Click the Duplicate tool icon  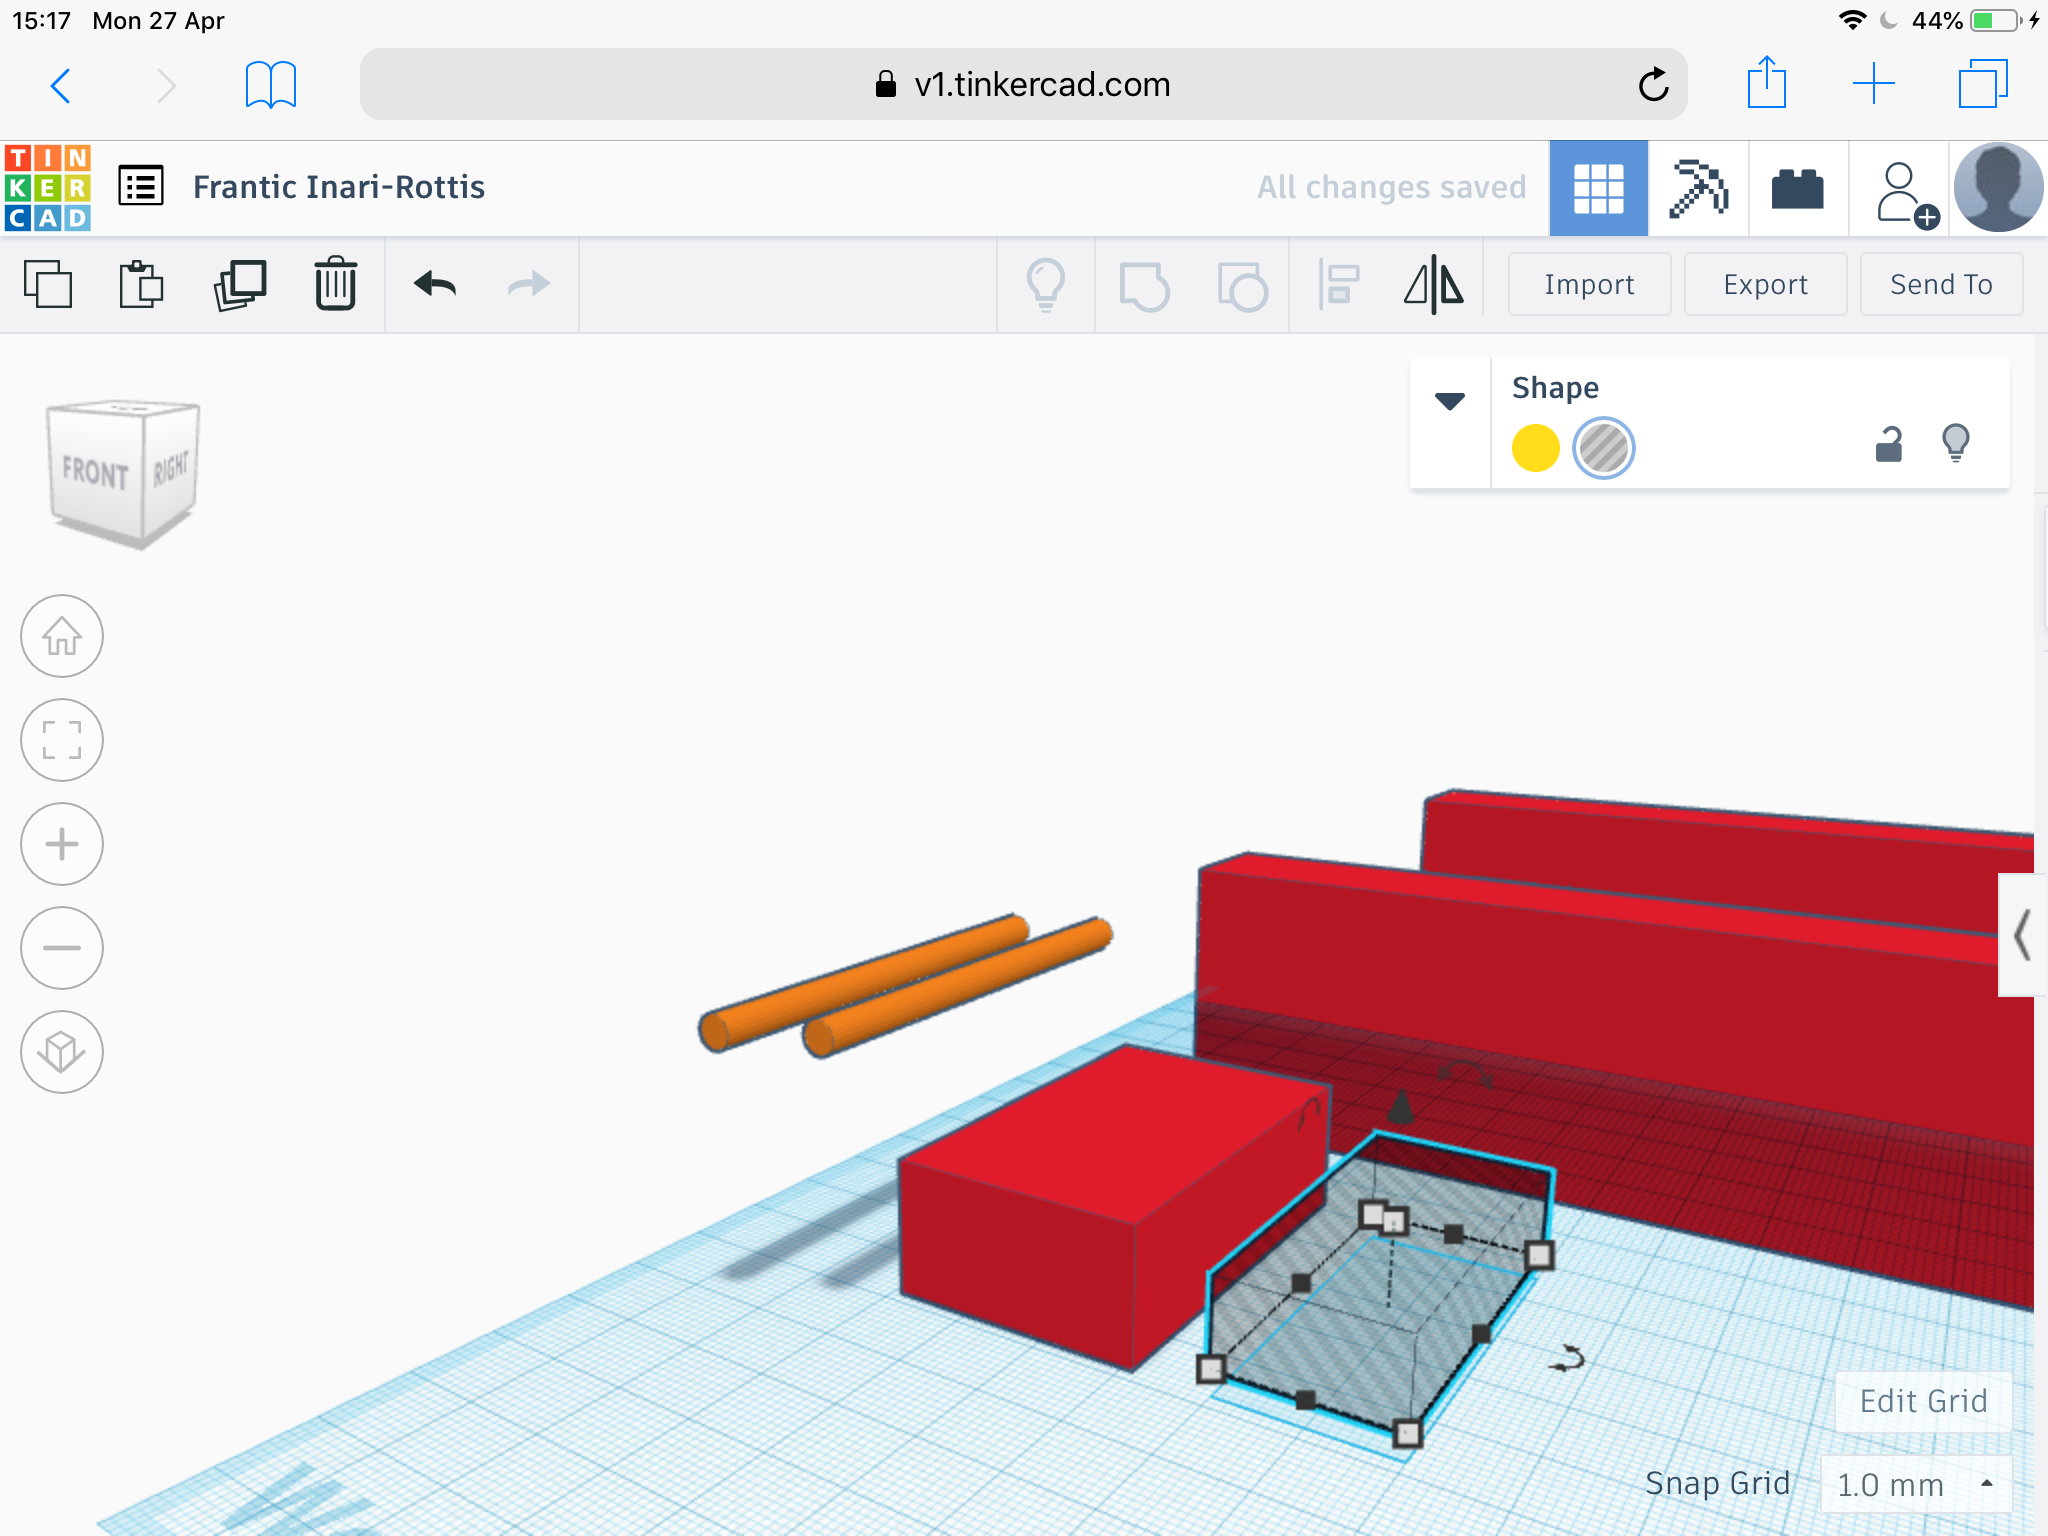point(240,284)
